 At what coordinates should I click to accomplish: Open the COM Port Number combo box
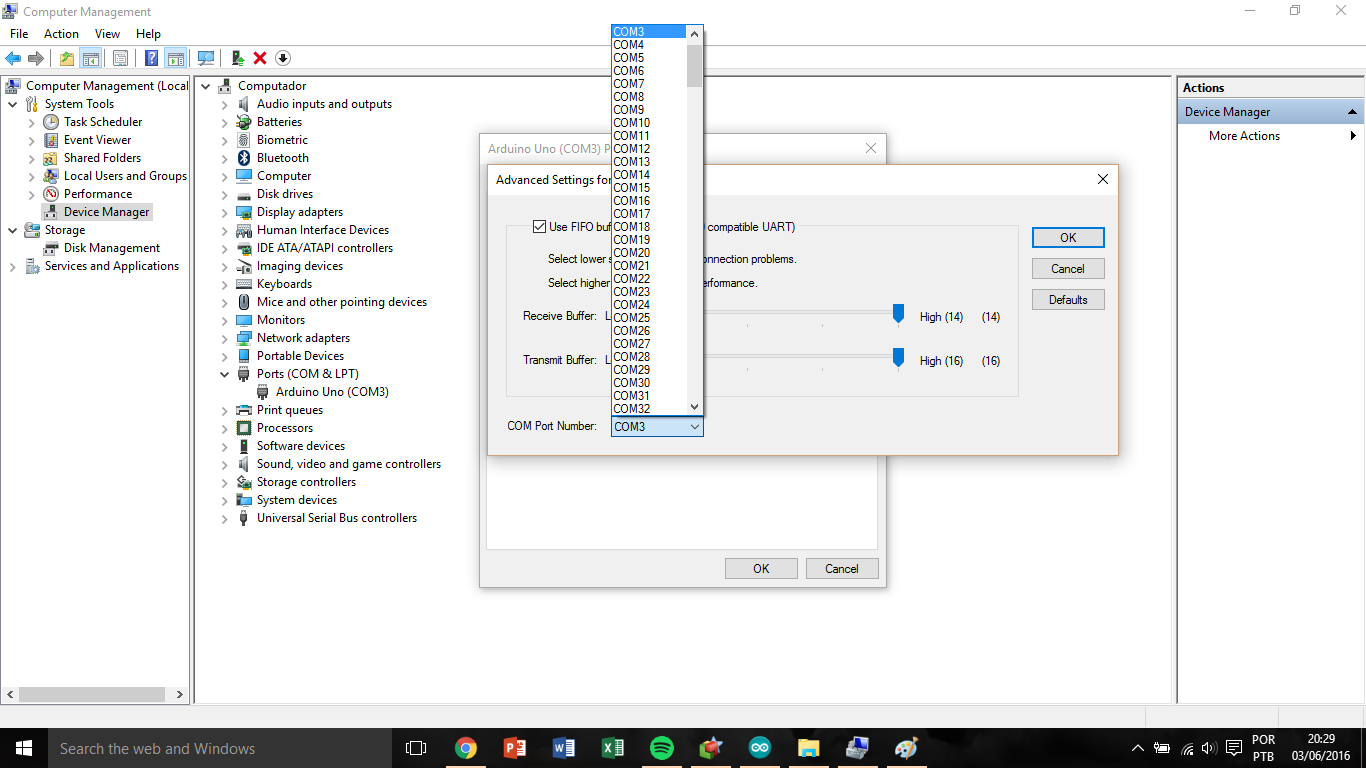click(657, 426)
